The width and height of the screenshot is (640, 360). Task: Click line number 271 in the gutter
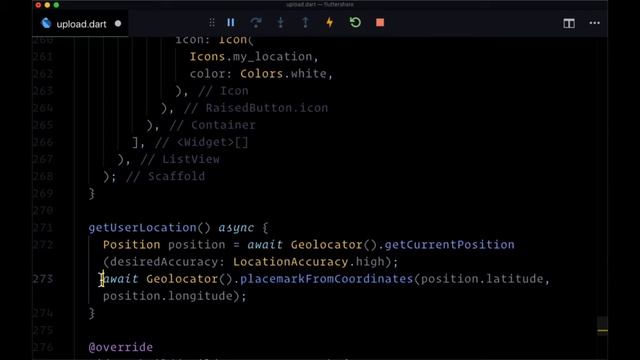43,227
